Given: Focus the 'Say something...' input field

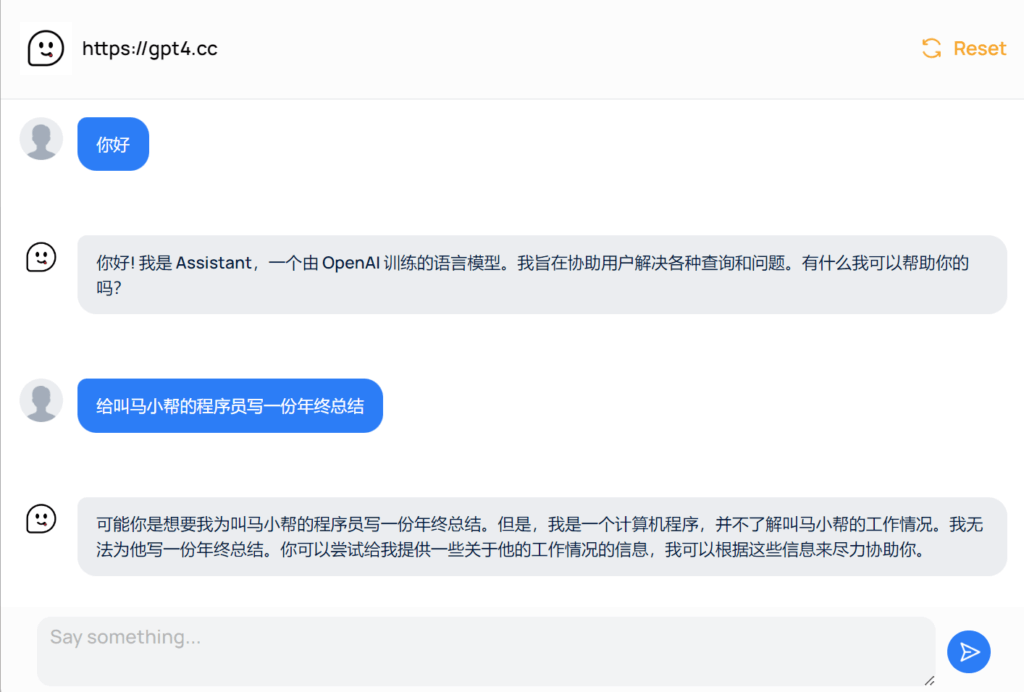Looking at the screenshot, I should [x=485, y=650].
